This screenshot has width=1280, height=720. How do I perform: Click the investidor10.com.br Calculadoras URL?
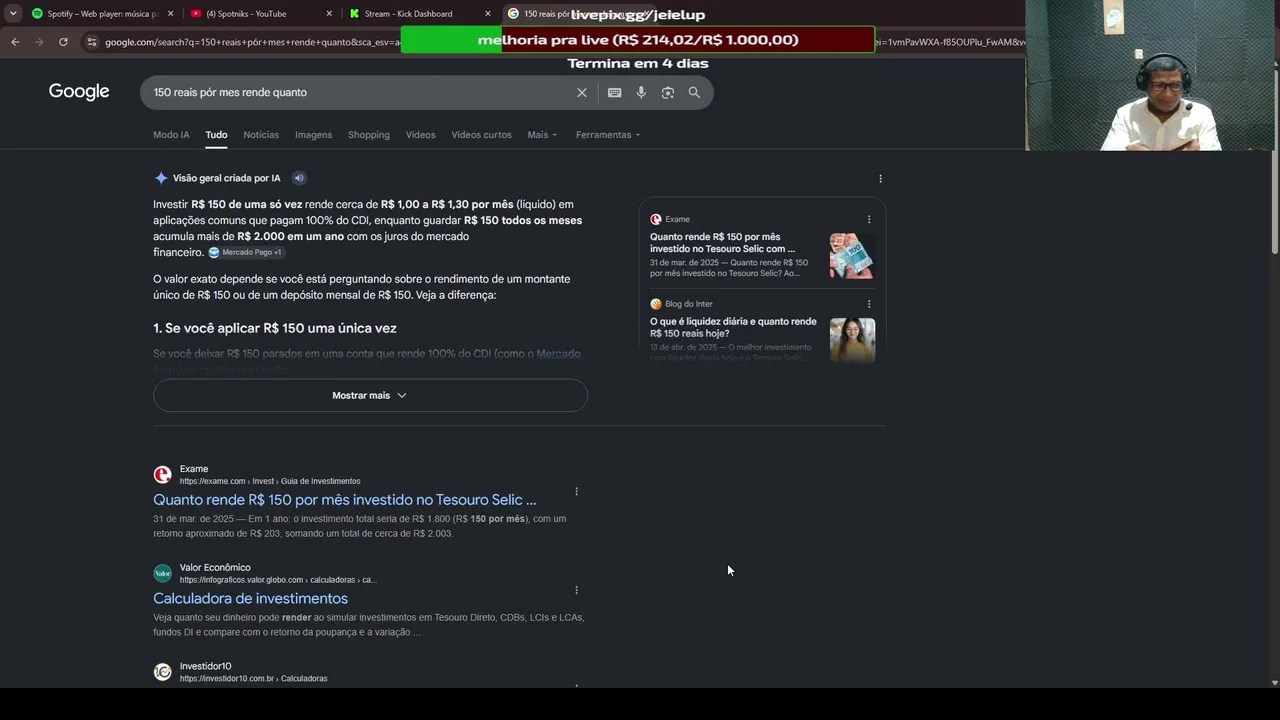point(254,679)
